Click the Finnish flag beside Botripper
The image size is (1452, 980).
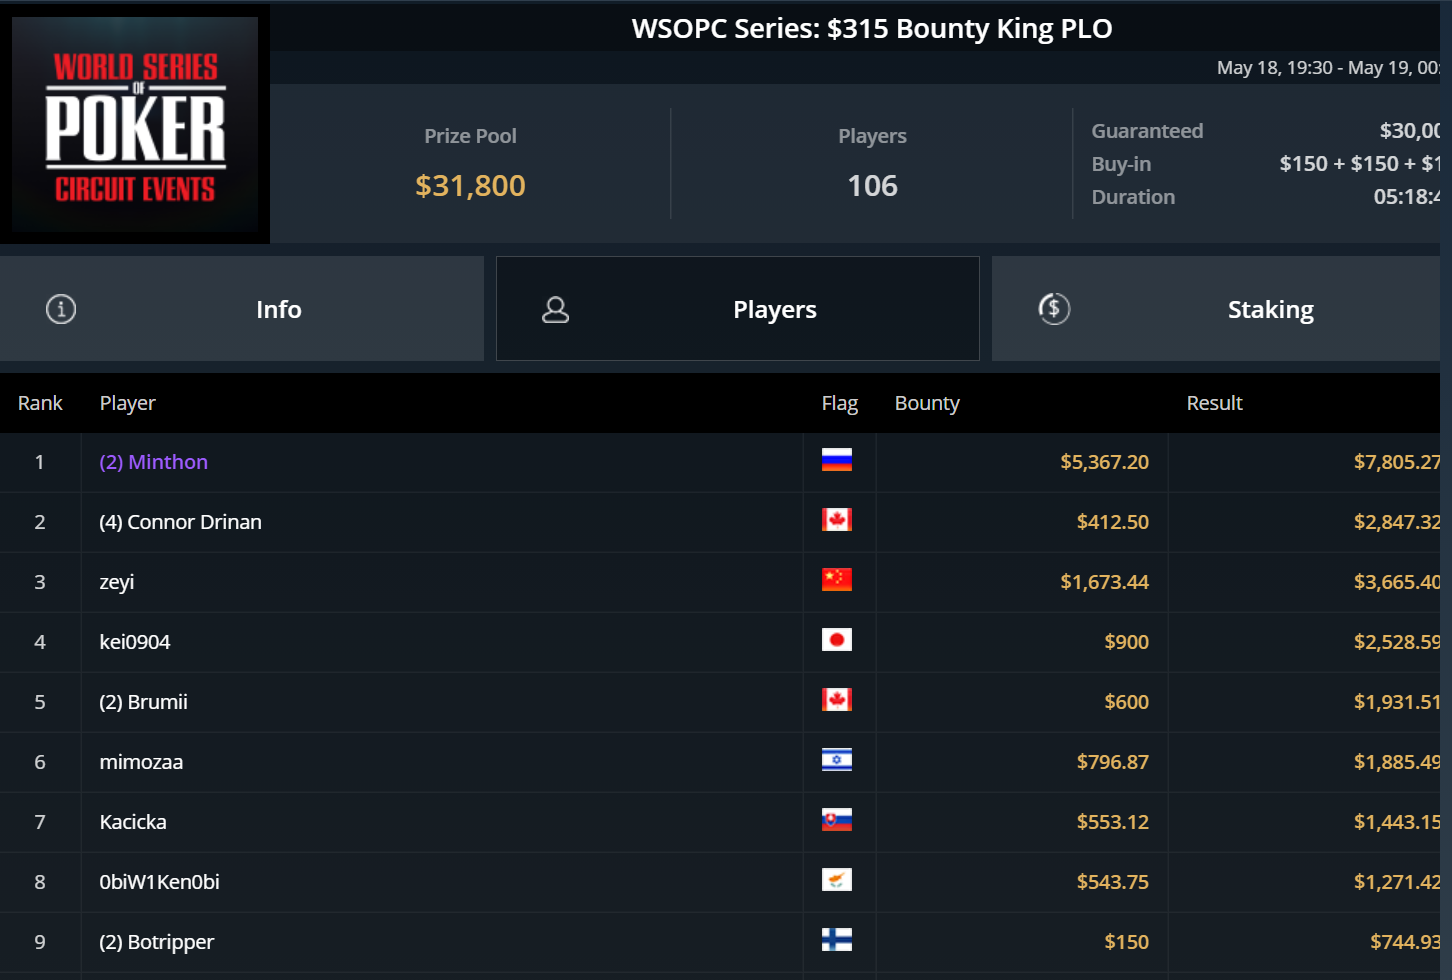point(836,940)
